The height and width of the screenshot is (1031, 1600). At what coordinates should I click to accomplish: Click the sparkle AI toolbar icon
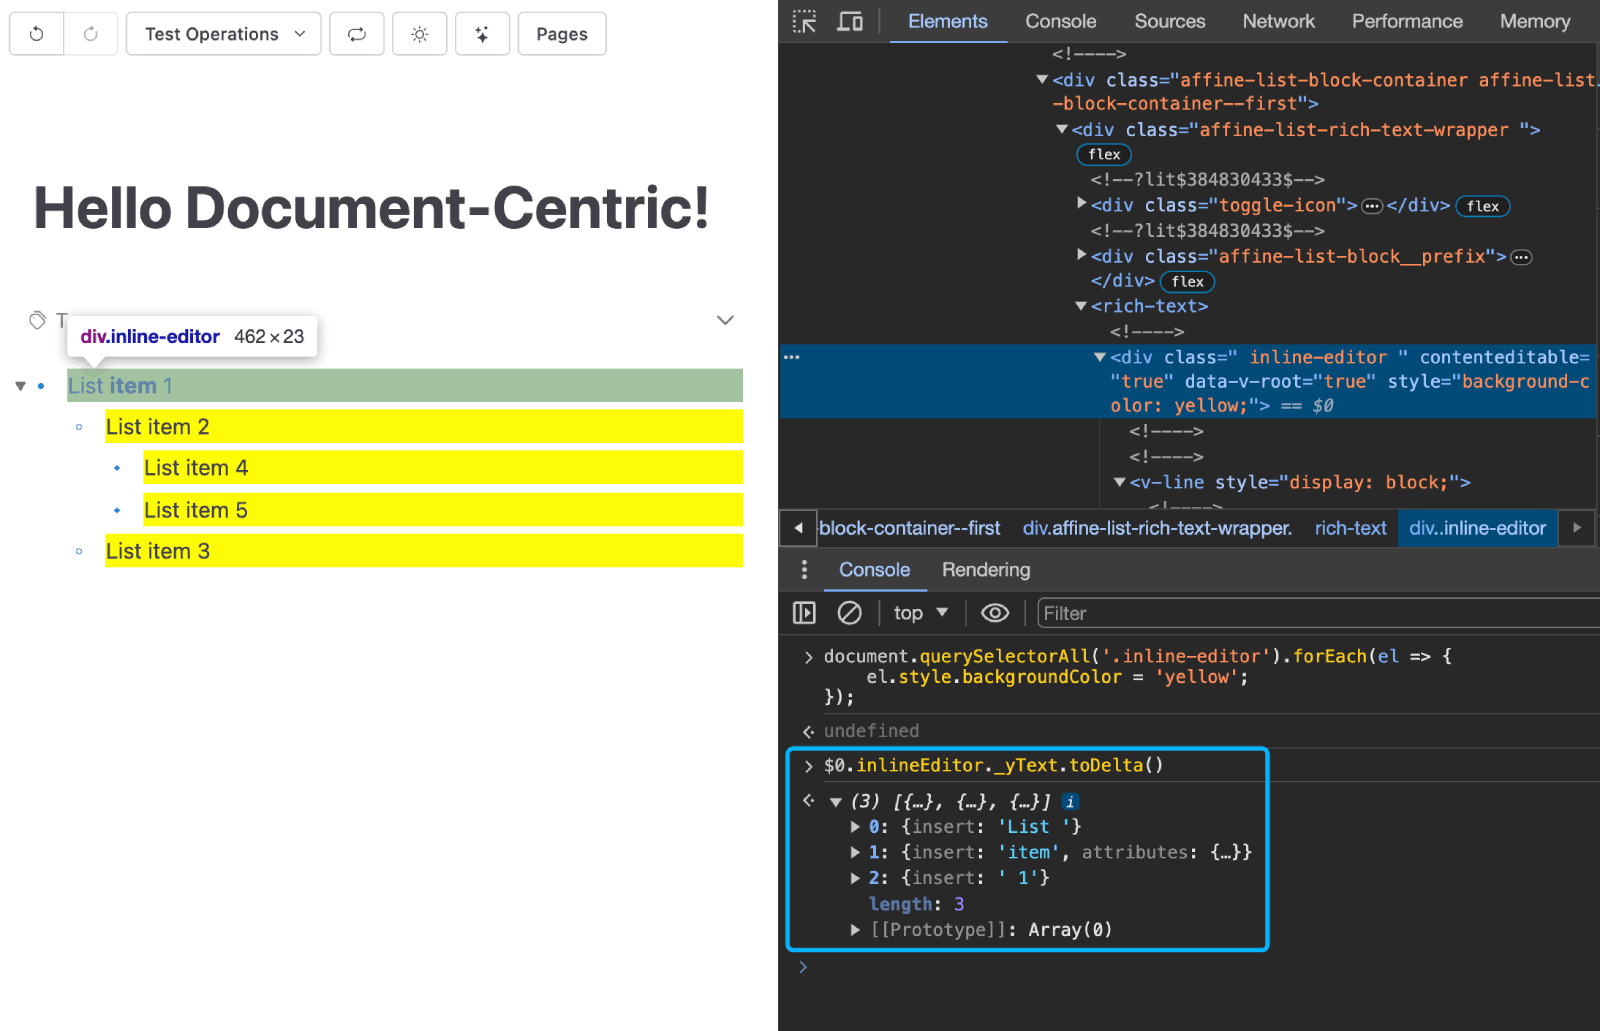point(482,33)
